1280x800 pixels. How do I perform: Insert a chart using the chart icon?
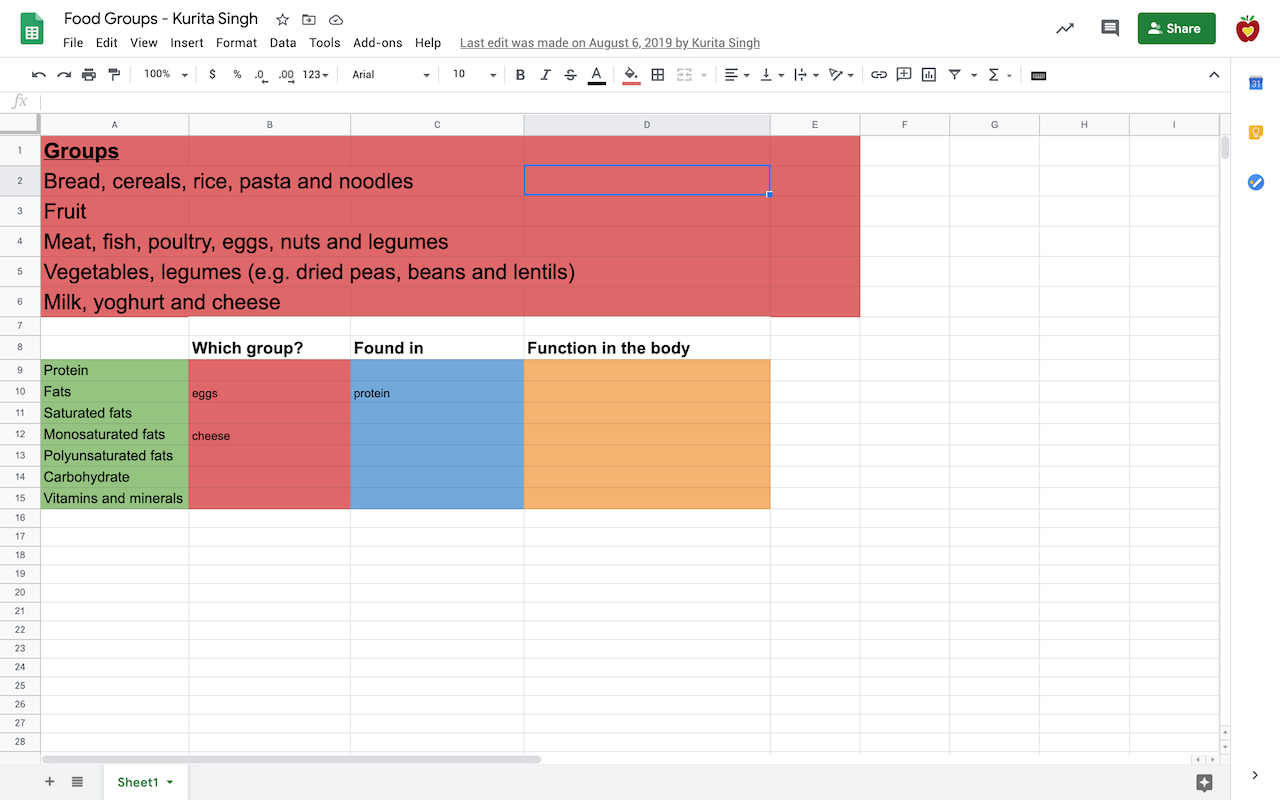click(928, 74)
